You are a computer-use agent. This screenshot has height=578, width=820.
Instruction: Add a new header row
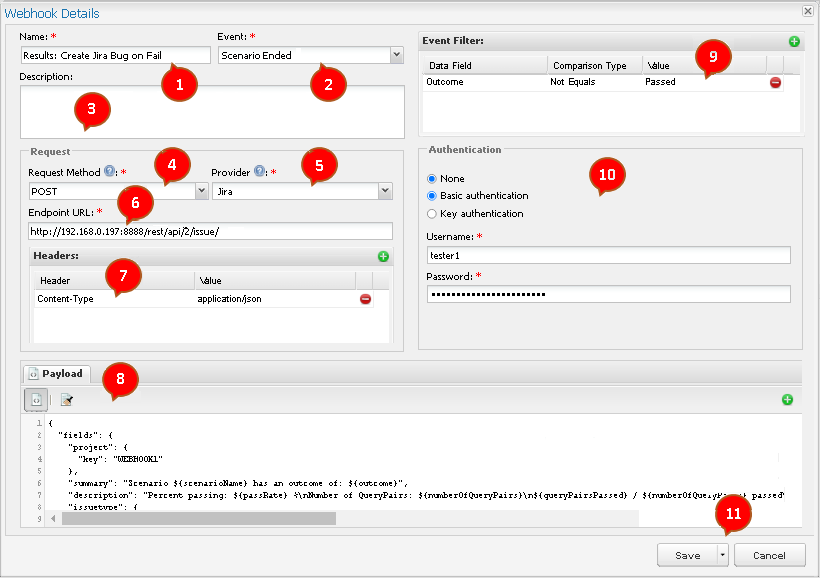pos(382,257)
